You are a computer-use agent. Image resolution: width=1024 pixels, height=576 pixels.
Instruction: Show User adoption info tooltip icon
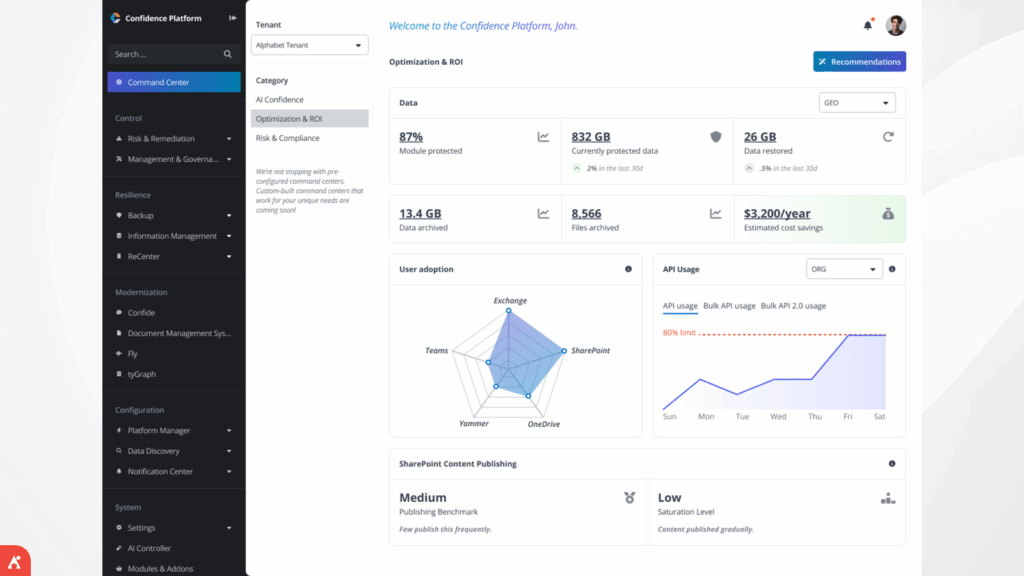pyautogui.click(x=628, y=269)
